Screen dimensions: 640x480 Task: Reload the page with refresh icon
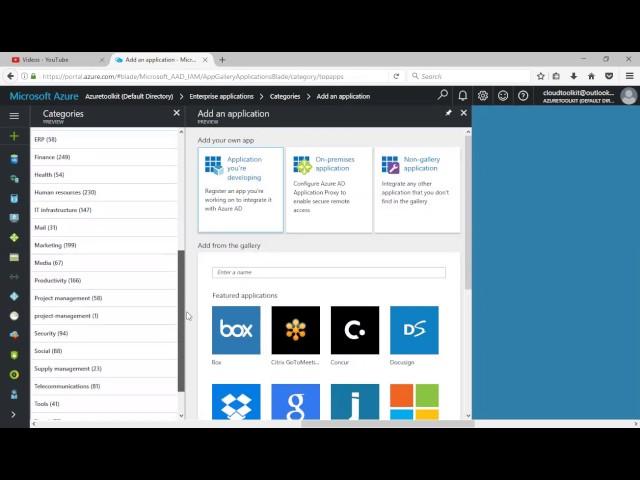click(x=396, y=76)
